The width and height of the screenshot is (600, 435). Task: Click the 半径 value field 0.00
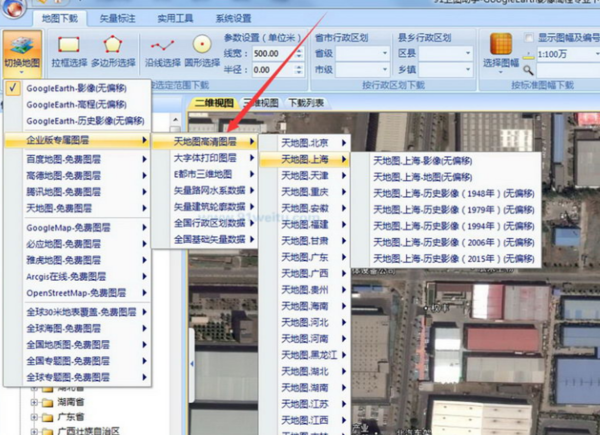coord(274,70)
